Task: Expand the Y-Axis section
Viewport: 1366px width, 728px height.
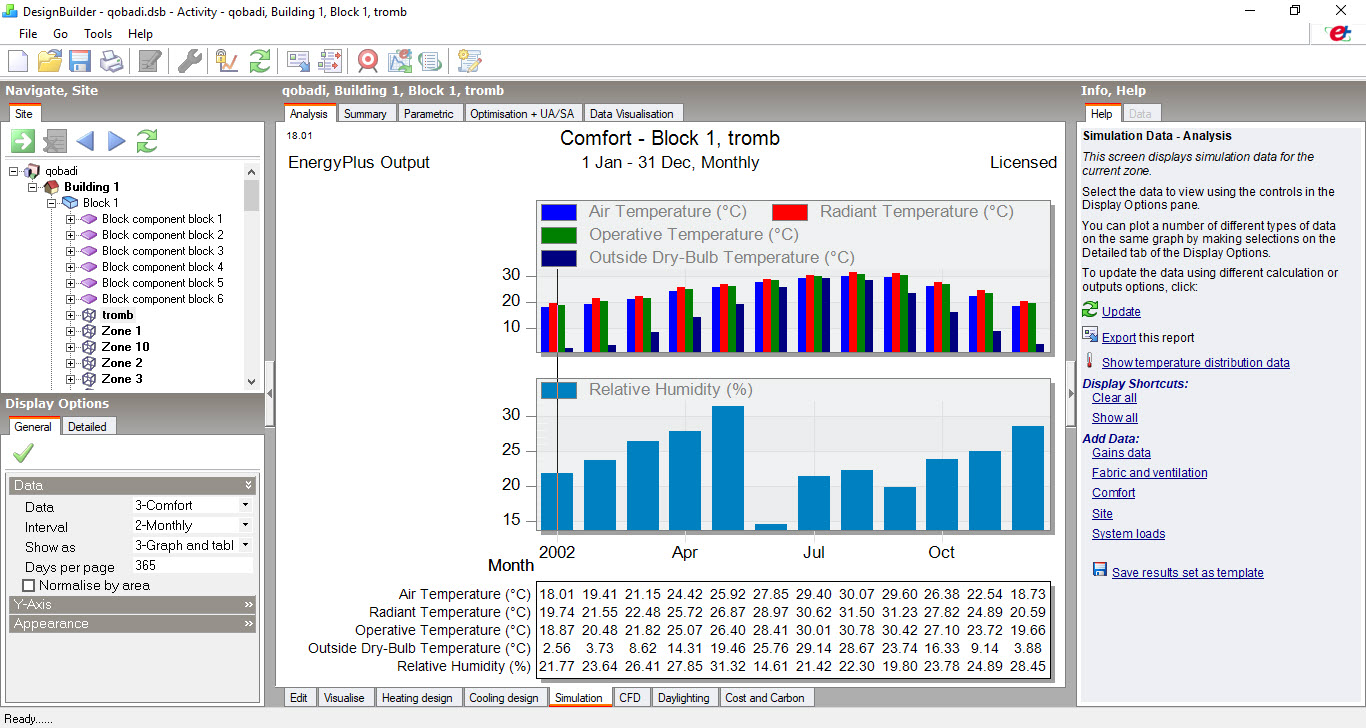Action: coord(133,604)
